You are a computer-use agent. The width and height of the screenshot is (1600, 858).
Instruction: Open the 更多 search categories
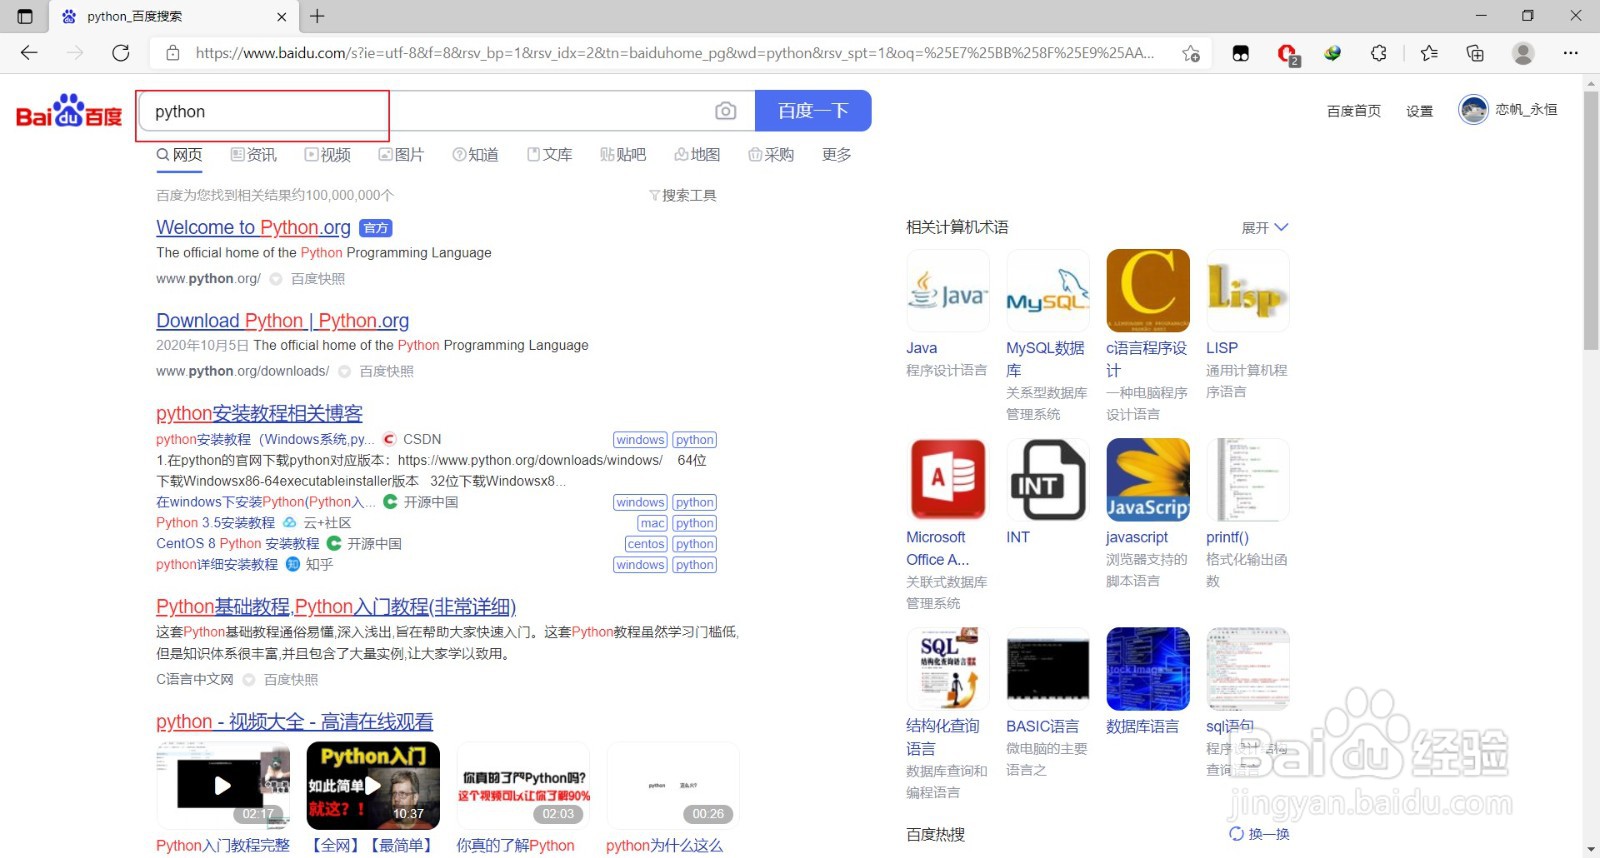pos(836,155)
